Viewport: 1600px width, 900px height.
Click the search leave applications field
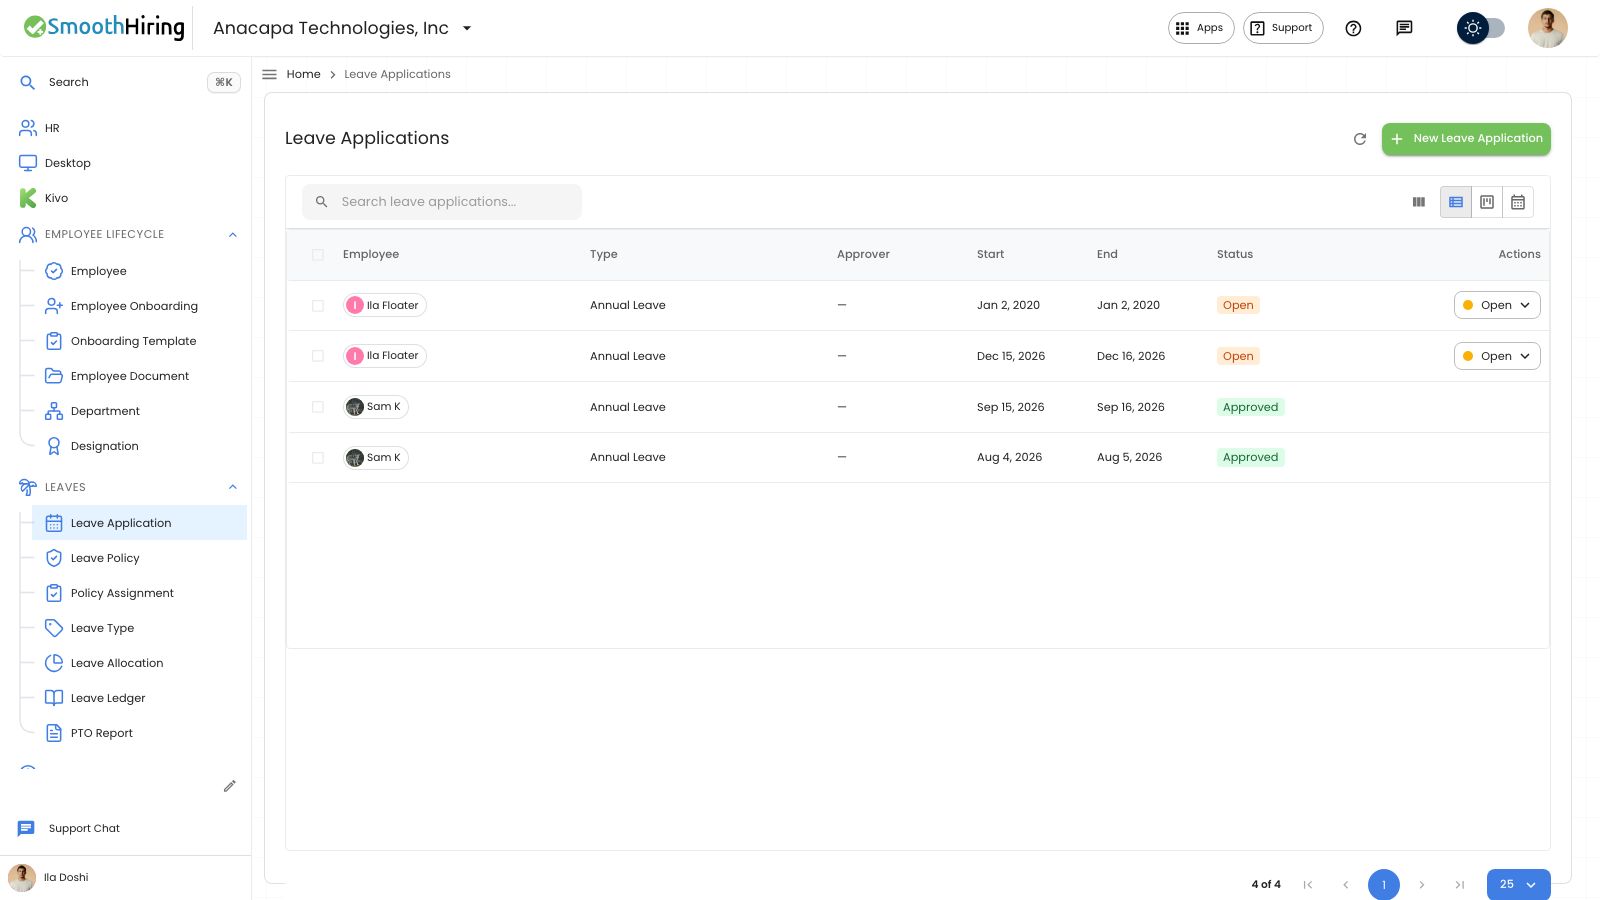click(442, 202)
